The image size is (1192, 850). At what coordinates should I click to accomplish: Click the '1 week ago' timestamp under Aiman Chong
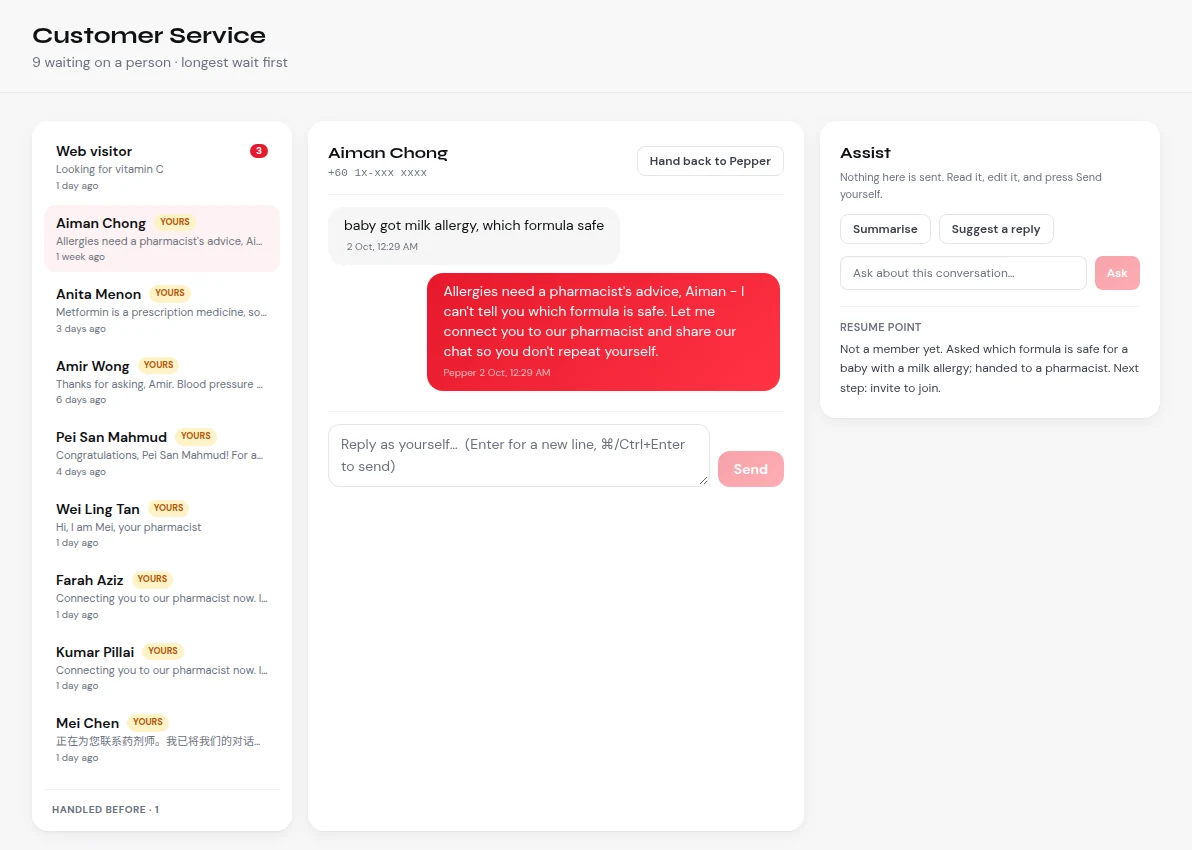pyautogui.click(x=80, y=257)
